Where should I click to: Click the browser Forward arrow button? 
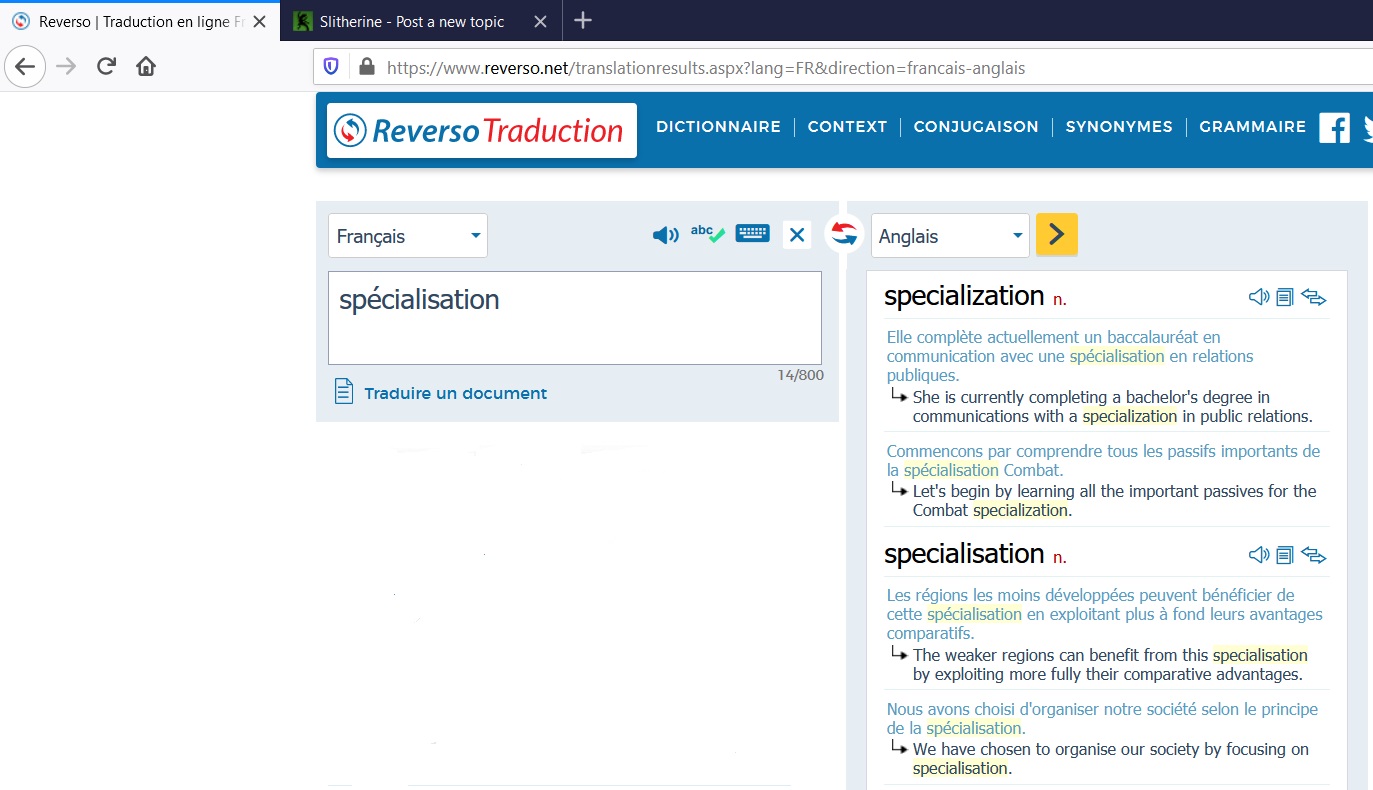click(66, 67)
